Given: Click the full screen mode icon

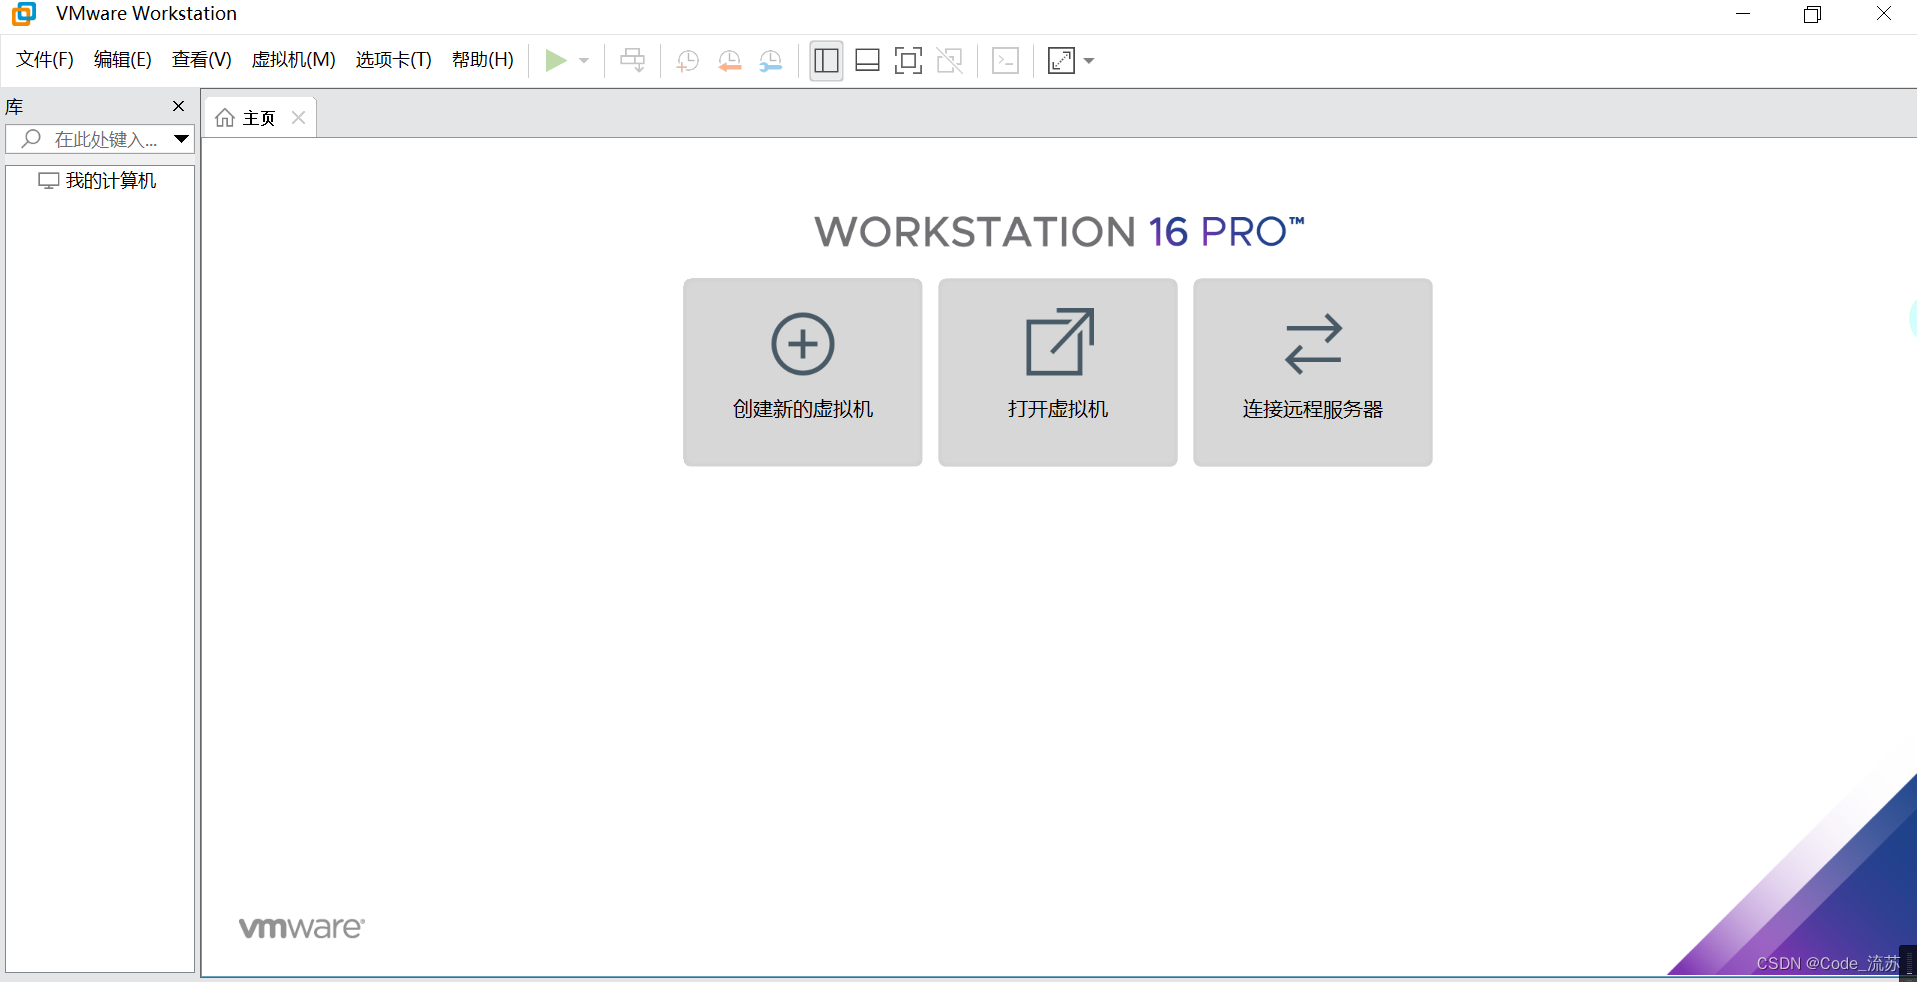Looking at the screenshot, I should tap(908, 61).
